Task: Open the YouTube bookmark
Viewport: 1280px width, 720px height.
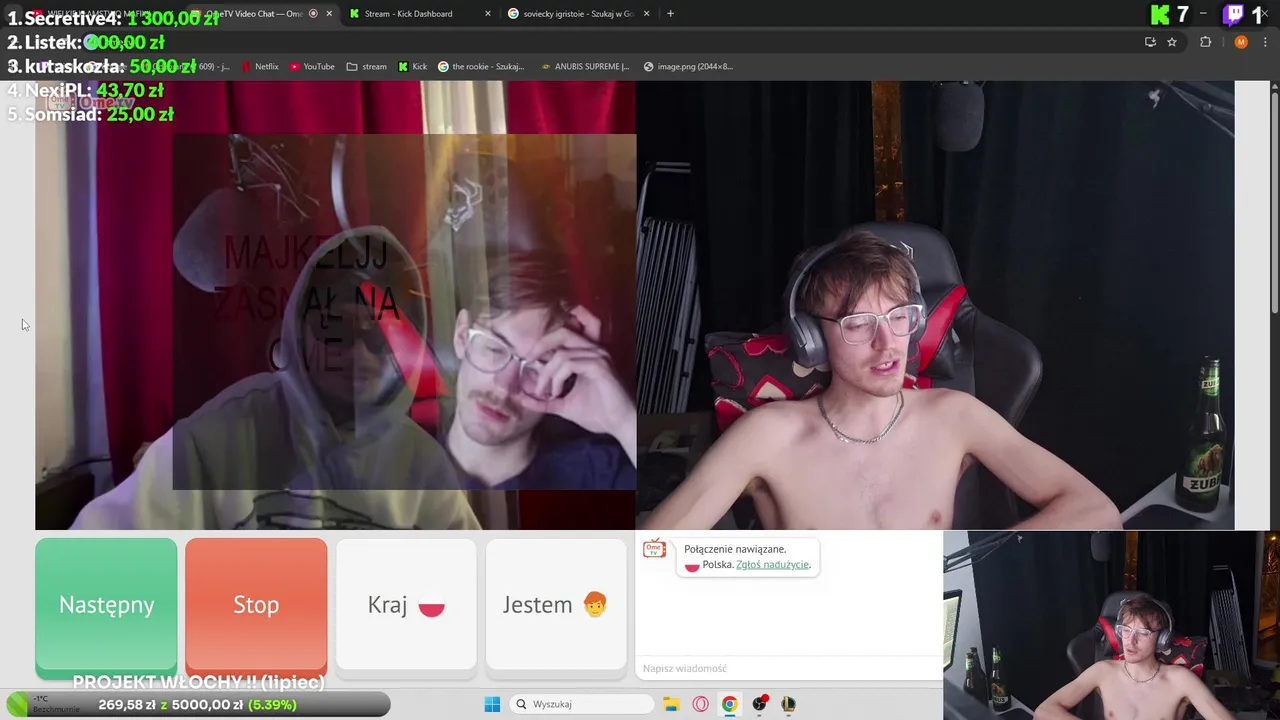Action: coord(312,67)
